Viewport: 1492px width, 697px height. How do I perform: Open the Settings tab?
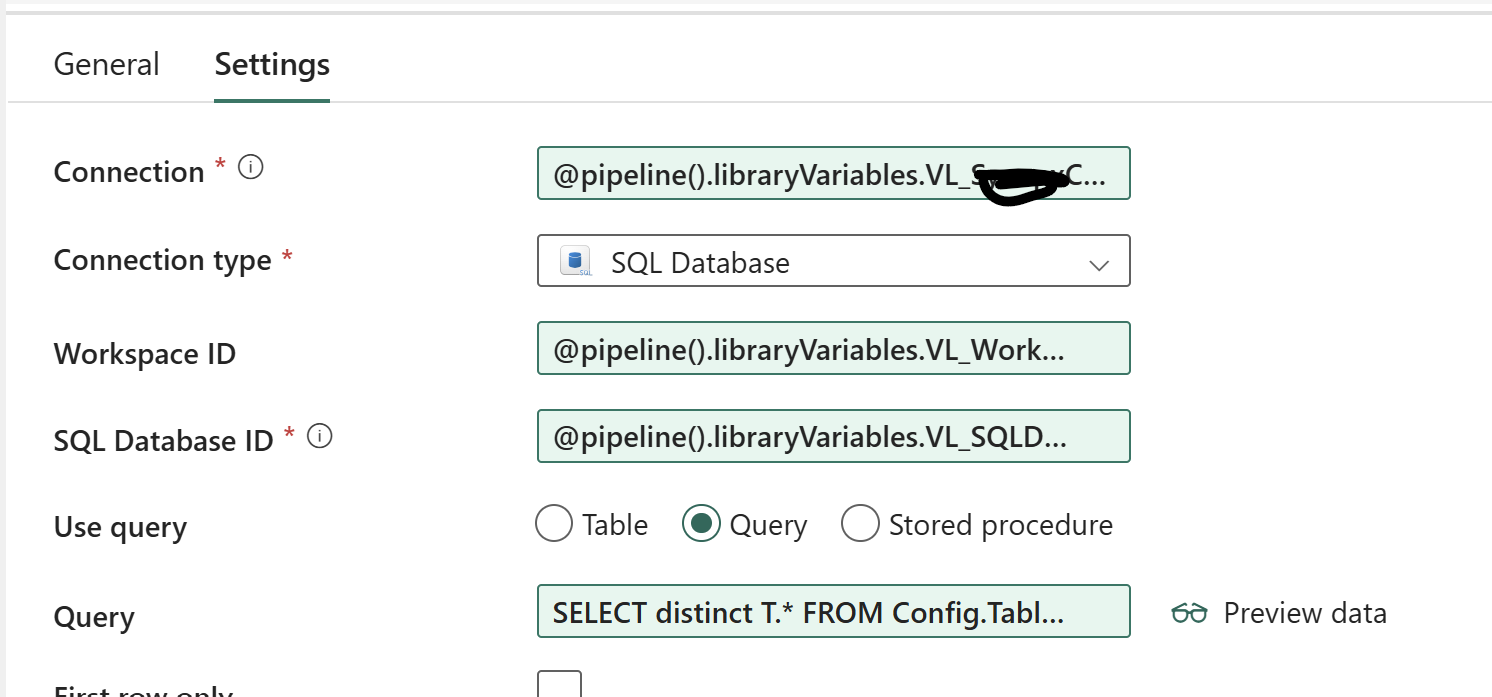coord(272,64)
